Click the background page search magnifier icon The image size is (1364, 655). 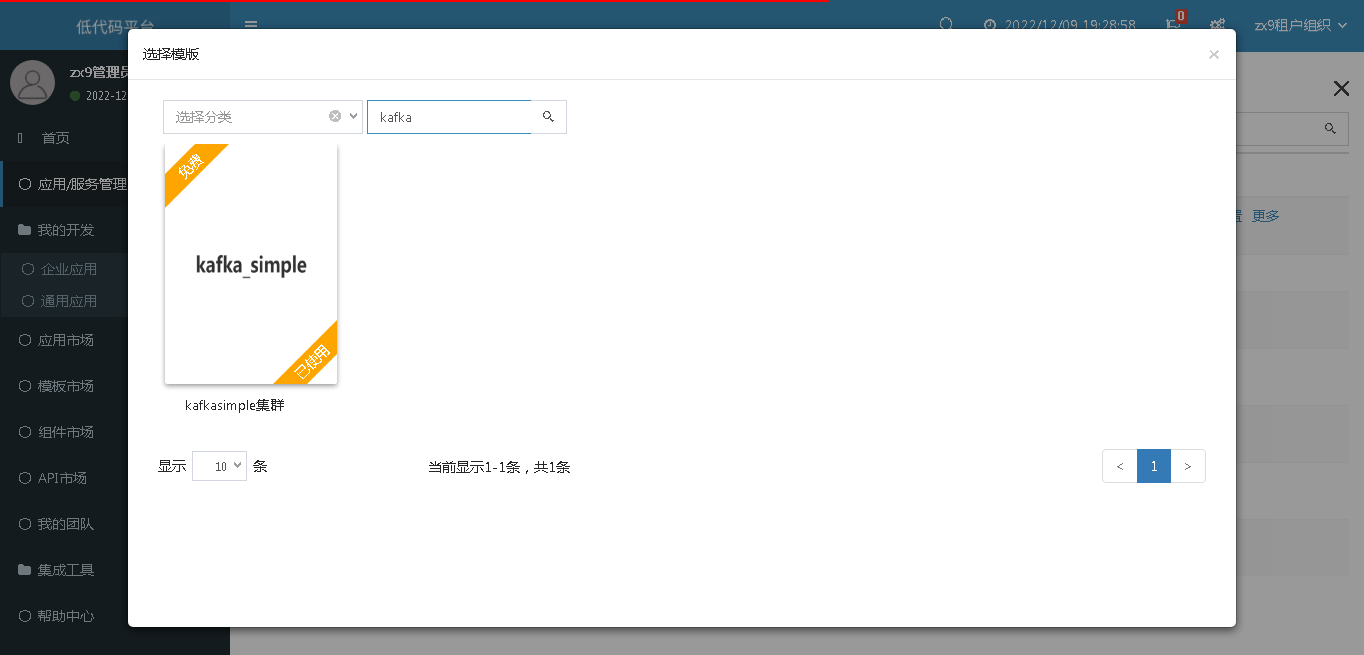pos(1330,128)
